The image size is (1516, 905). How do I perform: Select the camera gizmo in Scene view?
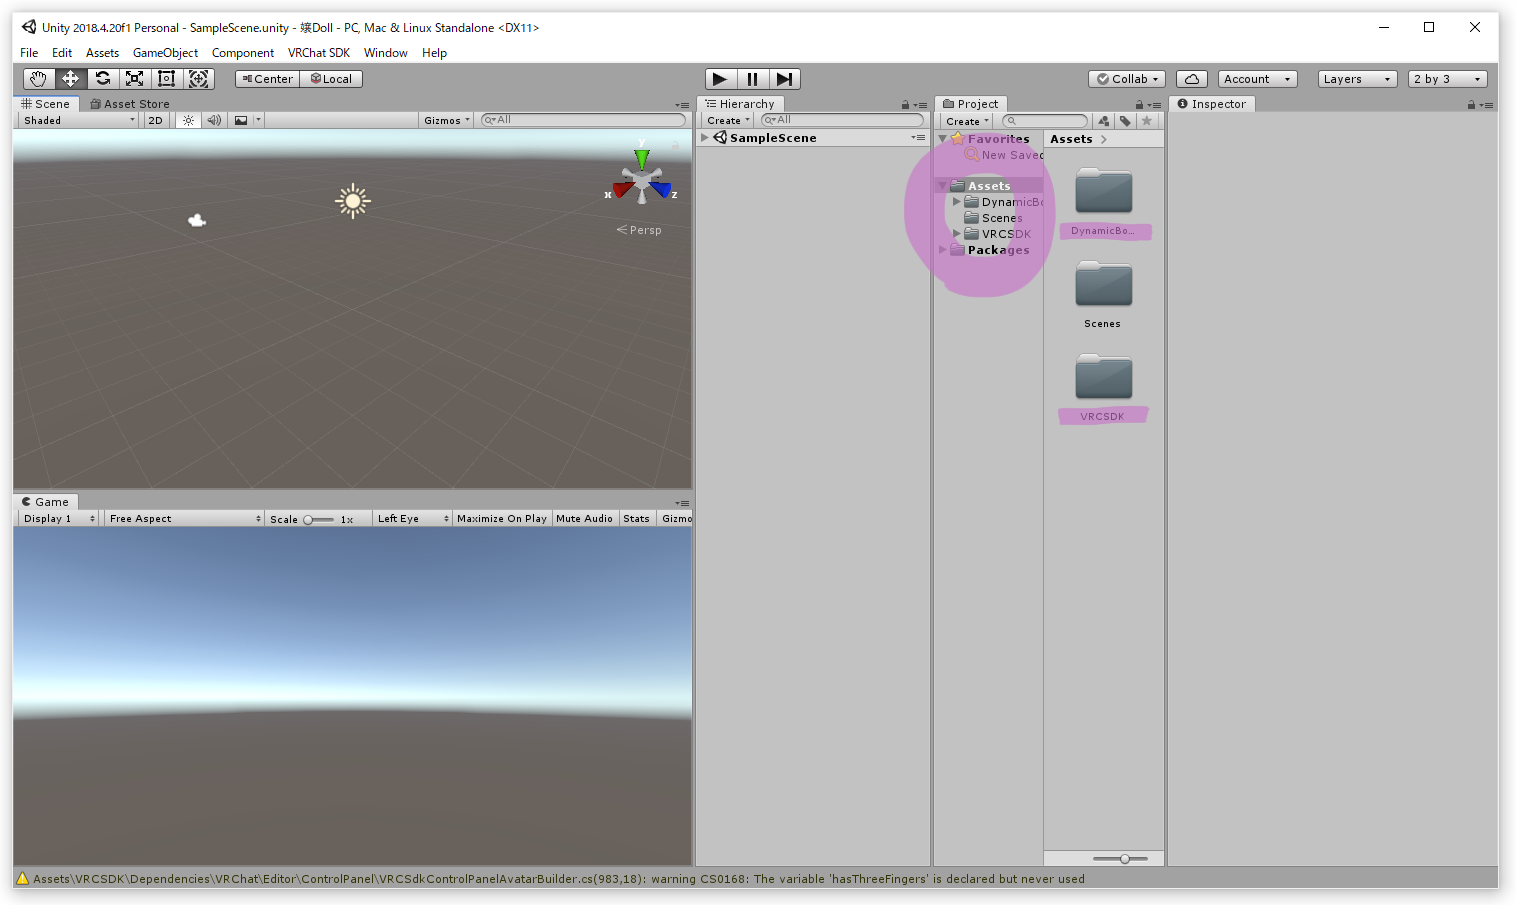(197, 220)
